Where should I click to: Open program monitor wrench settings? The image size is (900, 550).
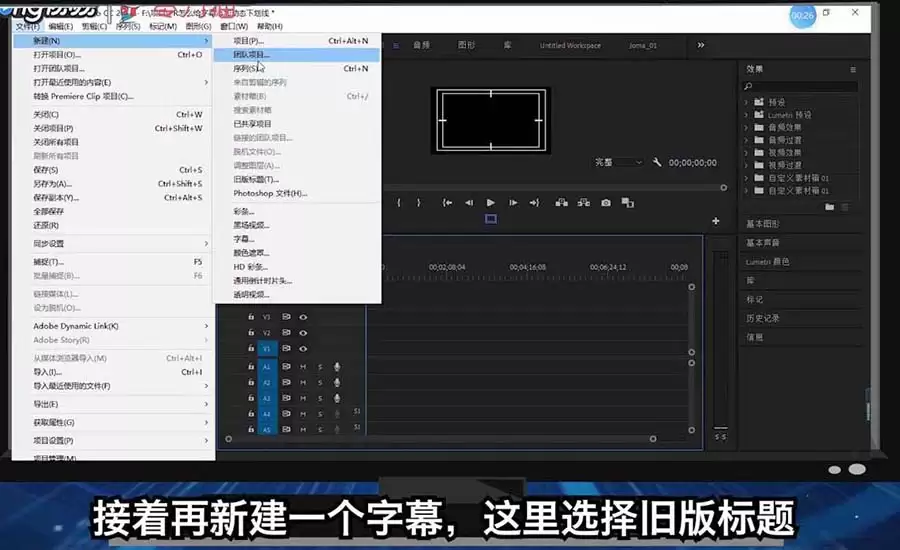click(x=657, y=162)
